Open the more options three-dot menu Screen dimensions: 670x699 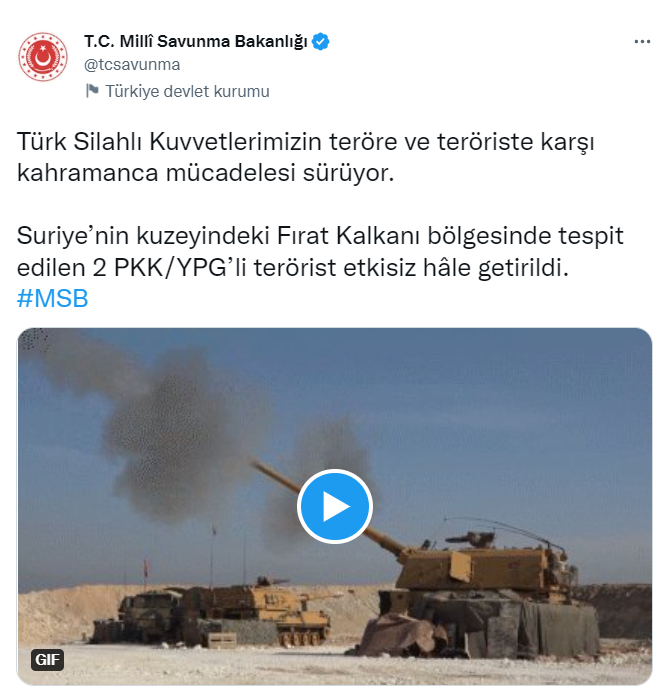tap(642, 42)
